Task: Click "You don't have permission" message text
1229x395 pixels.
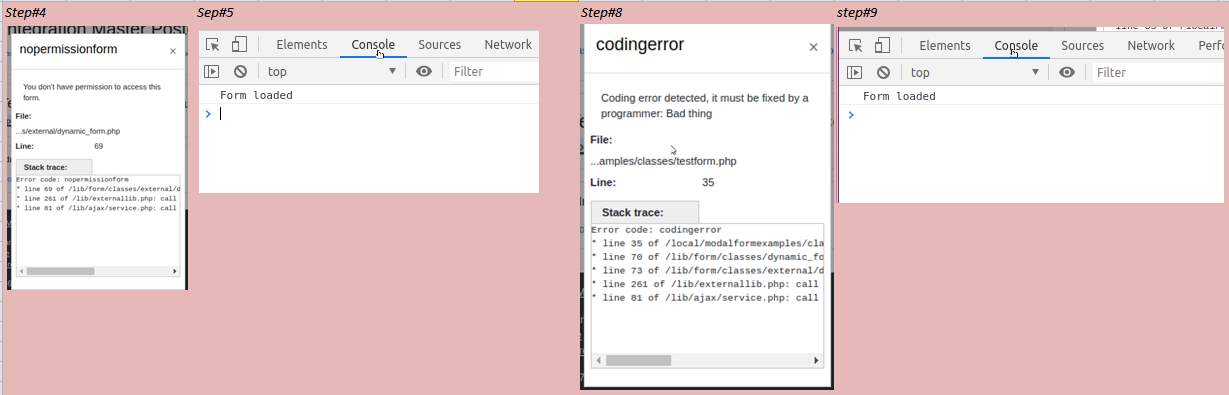Action: 92,93
